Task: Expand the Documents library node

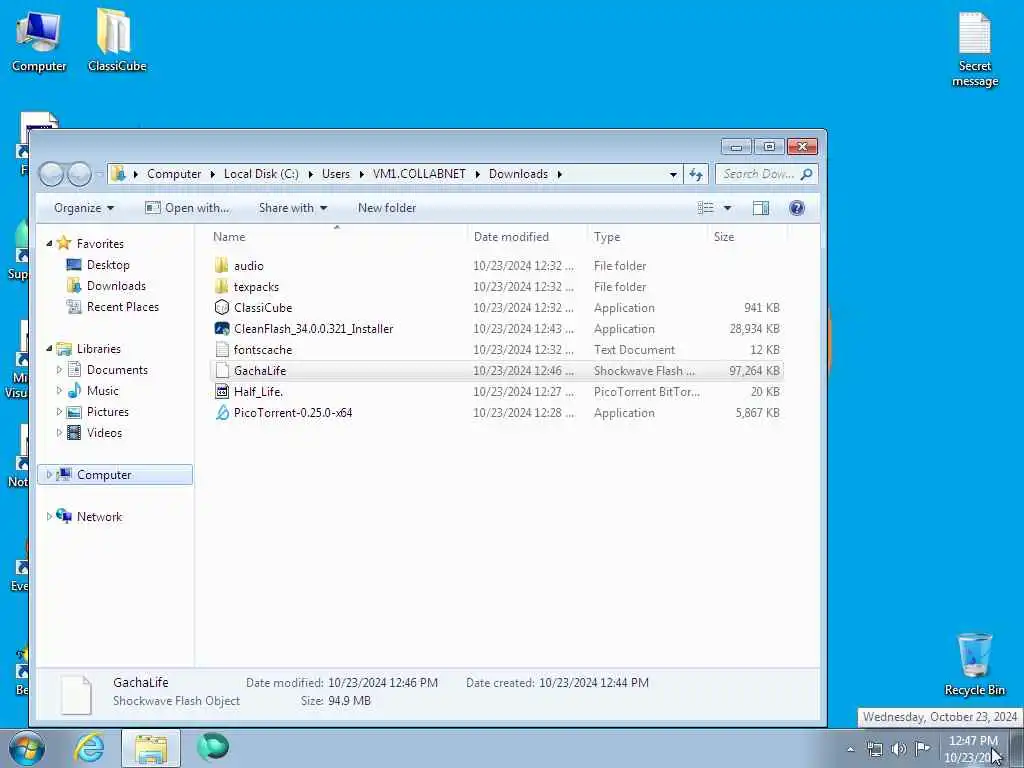Action: (59, 370)
